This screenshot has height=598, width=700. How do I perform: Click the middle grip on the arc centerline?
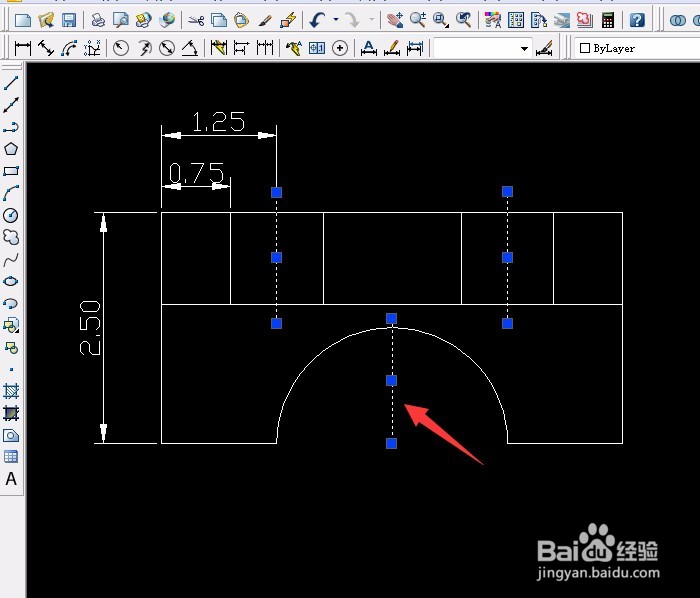pos(392,380)
